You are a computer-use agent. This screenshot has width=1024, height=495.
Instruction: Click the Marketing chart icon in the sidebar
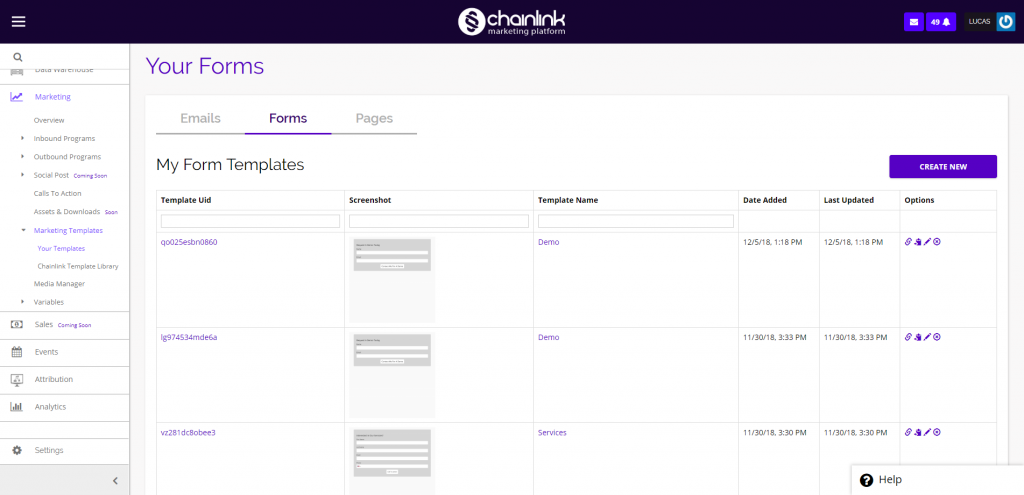pyautogui.click(x=17, y=97)
